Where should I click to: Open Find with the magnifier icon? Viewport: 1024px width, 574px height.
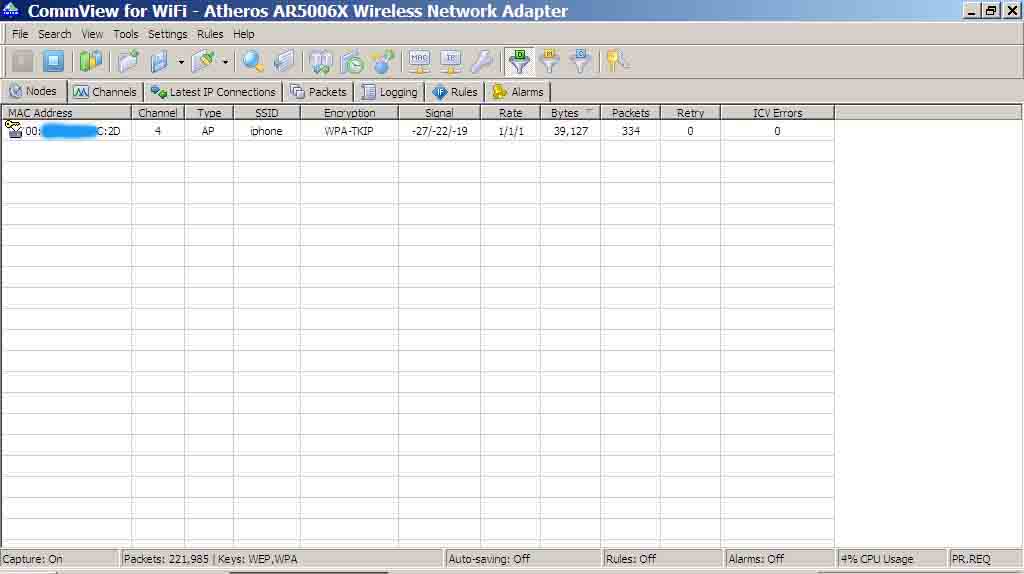pos(252,61)
